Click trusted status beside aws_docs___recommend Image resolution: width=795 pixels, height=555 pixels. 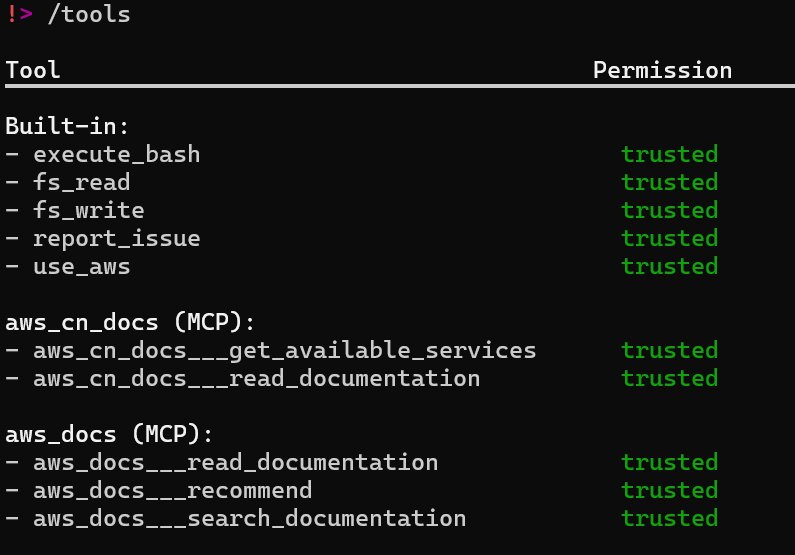[670, 491]
